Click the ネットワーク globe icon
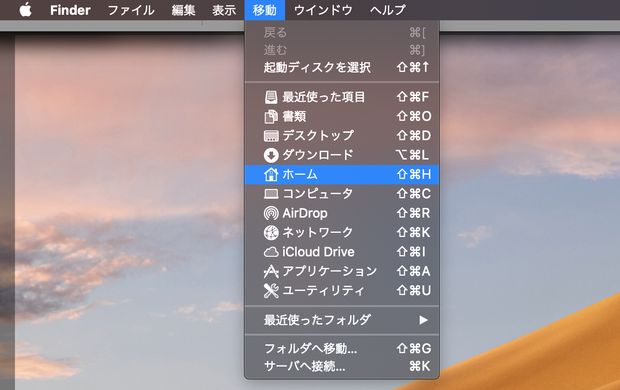This screenshot has height=390, width=620. pyautogui.click(x=271, y=233)
